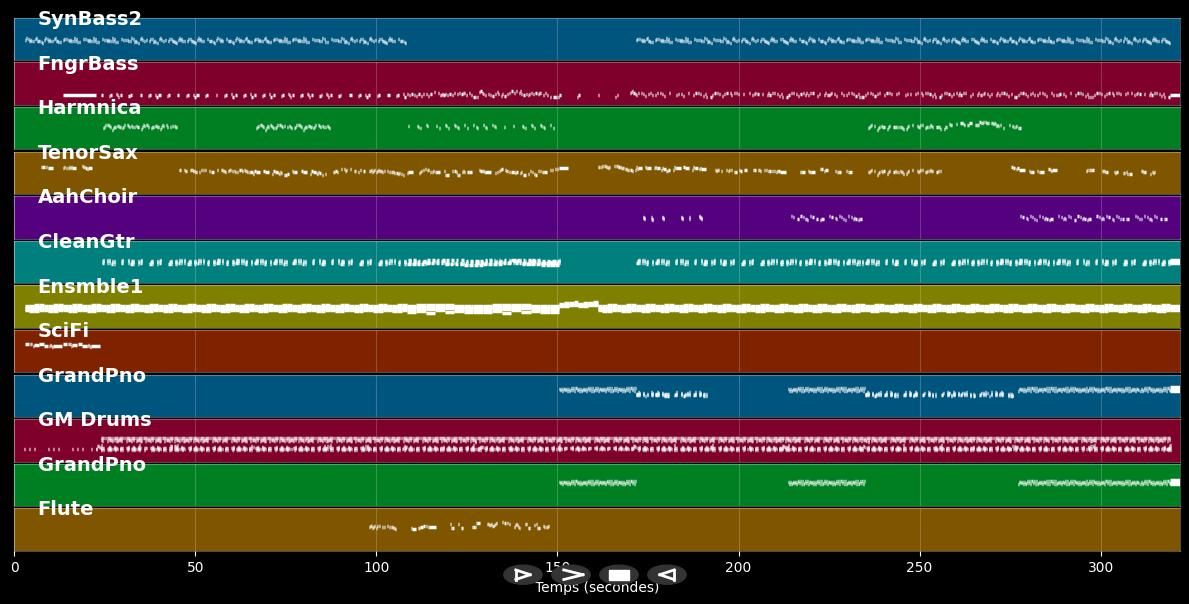Click the 300 seconds timeline tick label
Viewport: 1189px width, 604px height.
(x=1100, y=568)
